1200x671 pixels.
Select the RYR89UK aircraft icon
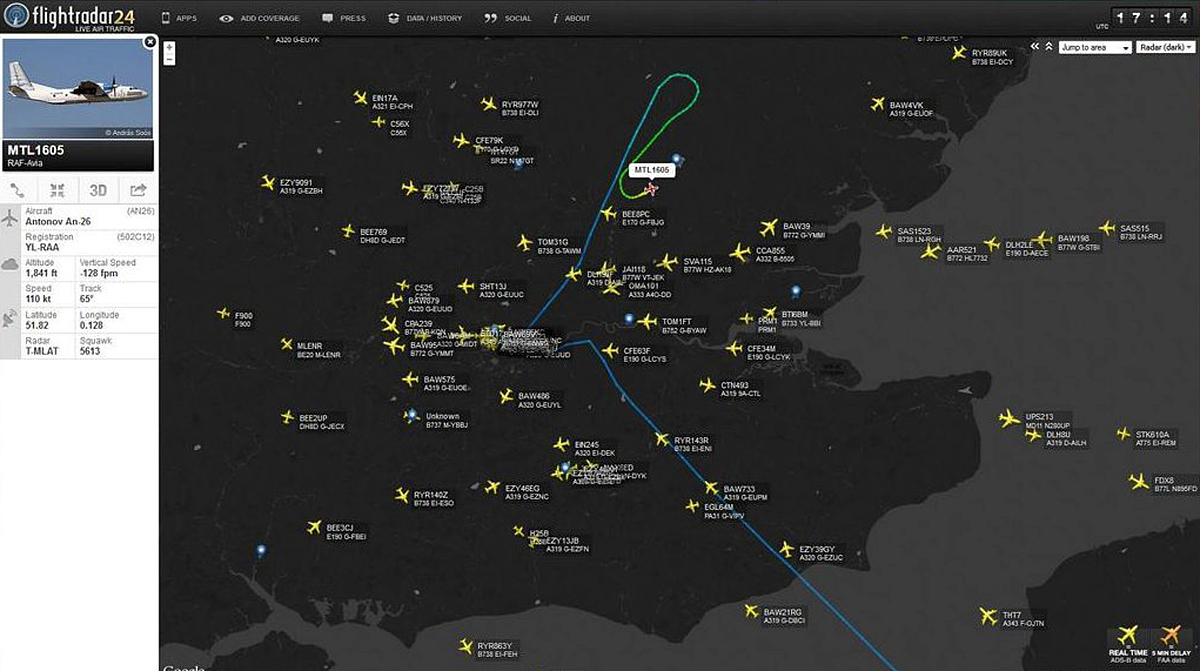pos(960,52)
